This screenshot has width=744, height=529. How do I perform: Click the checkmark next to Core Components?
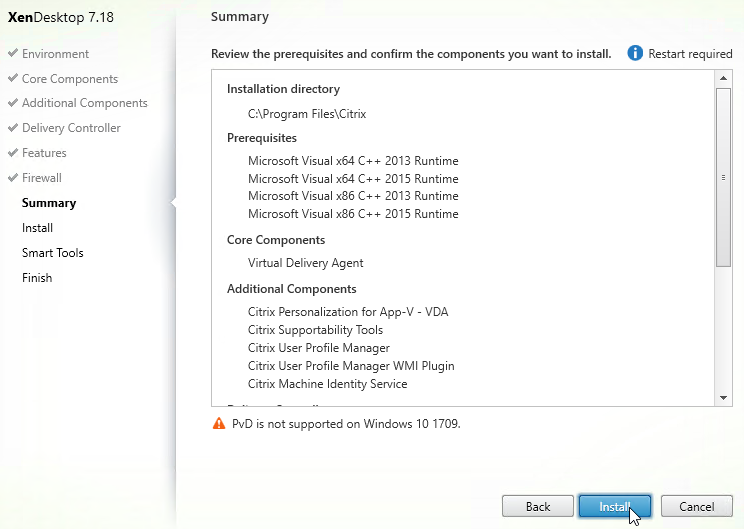tap(13, 78)
